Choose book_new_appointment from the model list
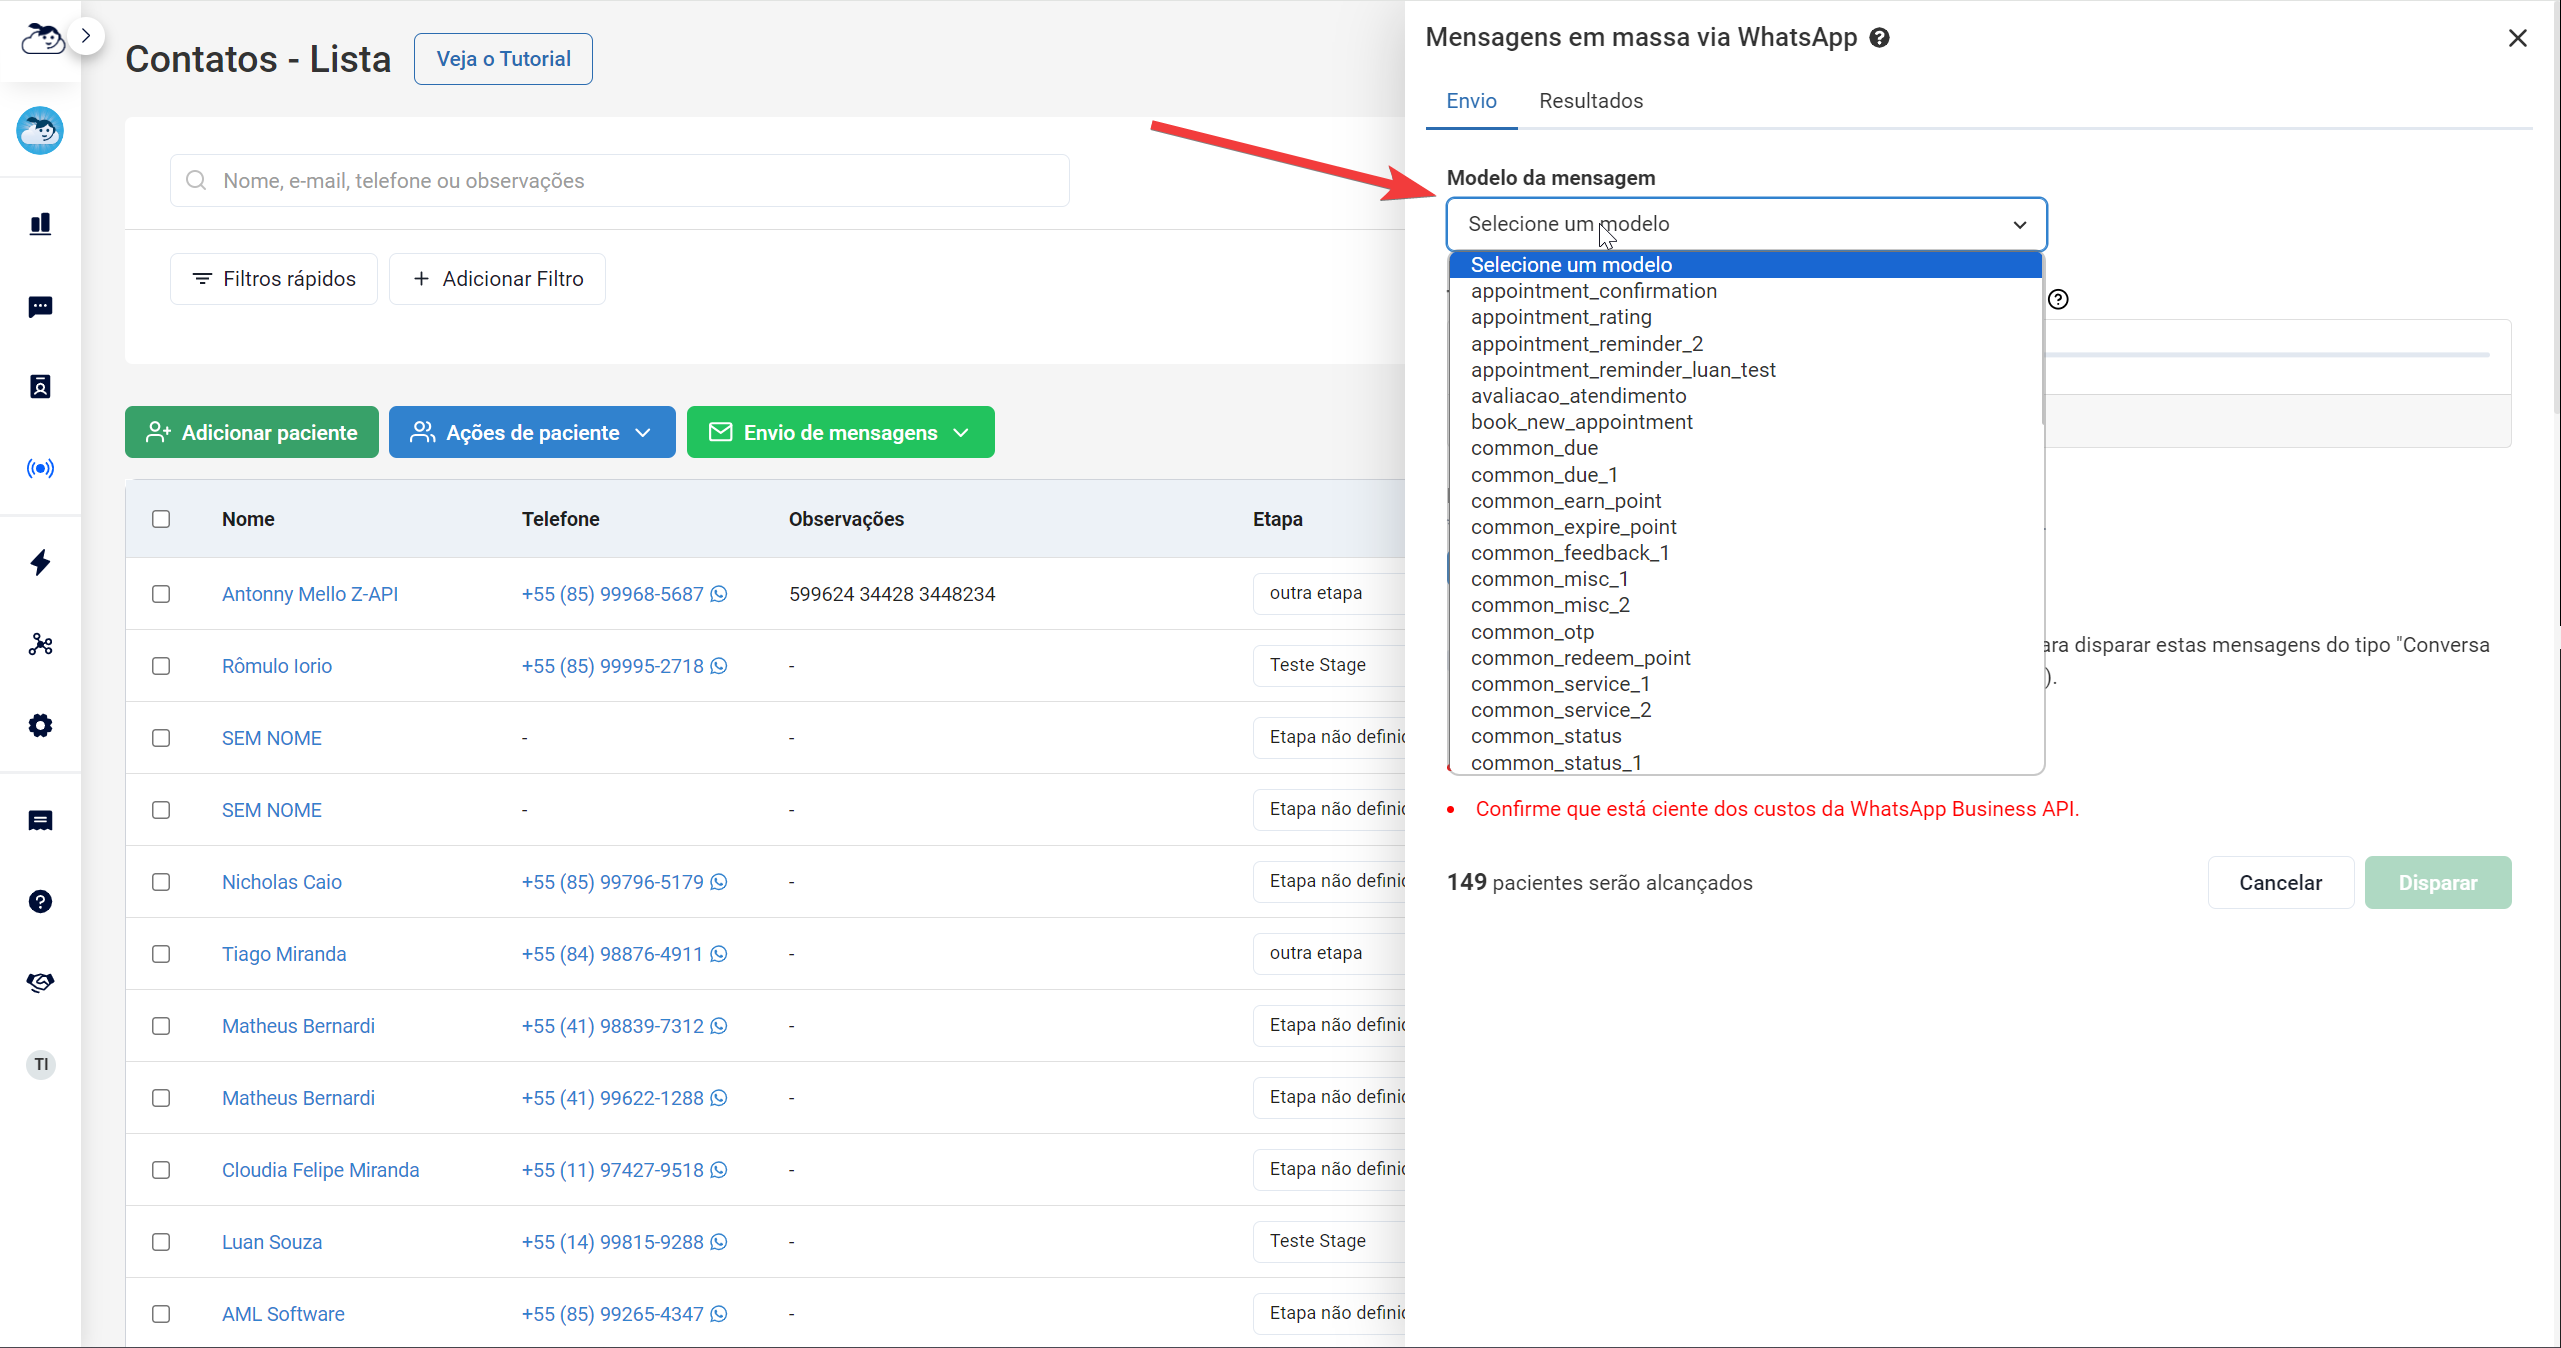The image size is (2561, 1348). [1745, 422]
